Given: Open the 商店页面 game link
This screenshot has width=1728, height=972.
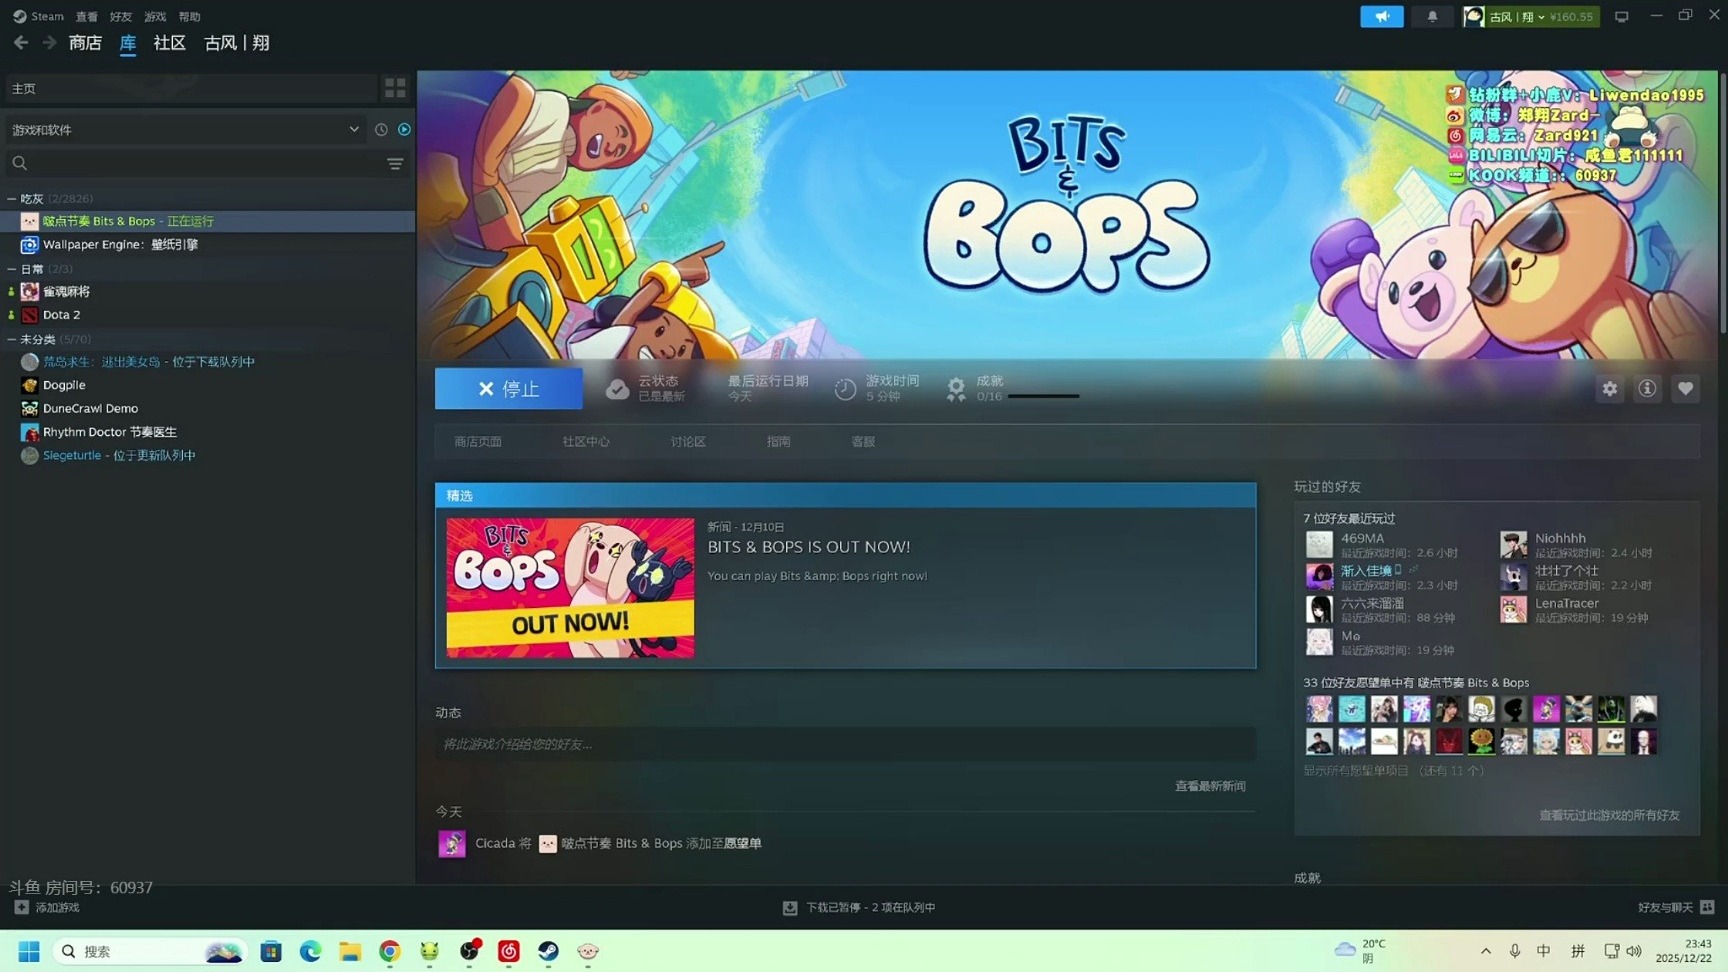Looking at the screenshot, I should pyautogui.click(x=478, y=442).
